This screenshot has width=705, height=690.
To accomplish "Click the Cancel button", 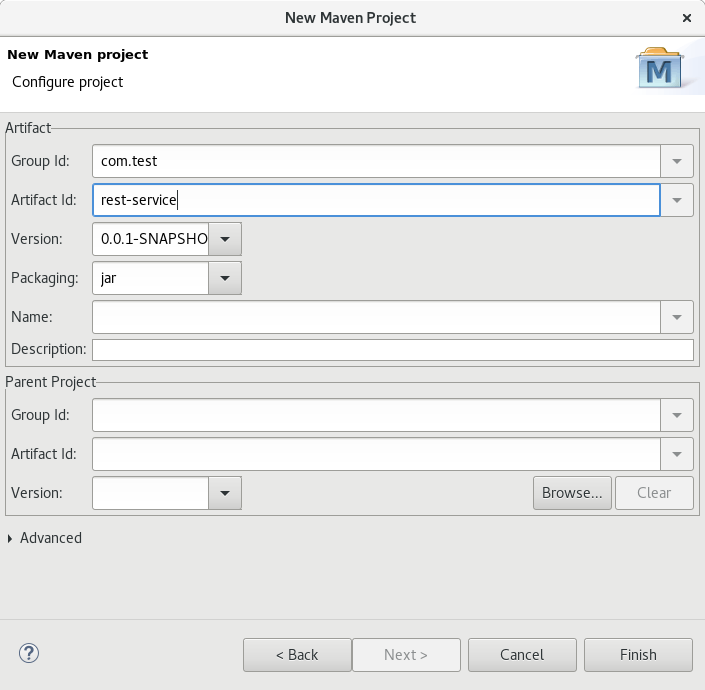I will [522, 655].
